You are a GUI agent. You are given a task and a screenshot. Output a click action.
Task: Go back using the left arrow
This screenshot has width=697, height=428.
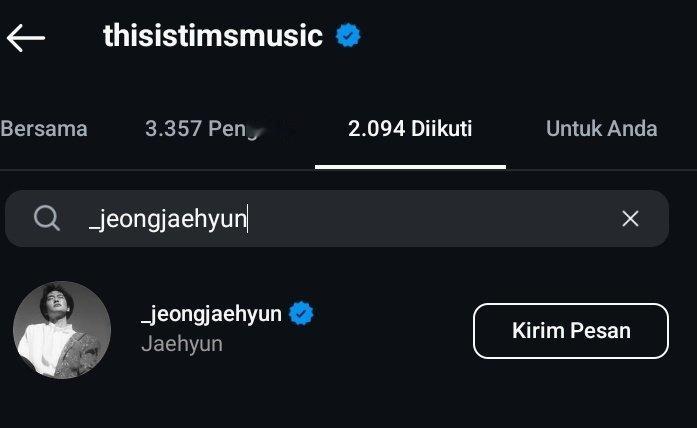click(26, 38)
